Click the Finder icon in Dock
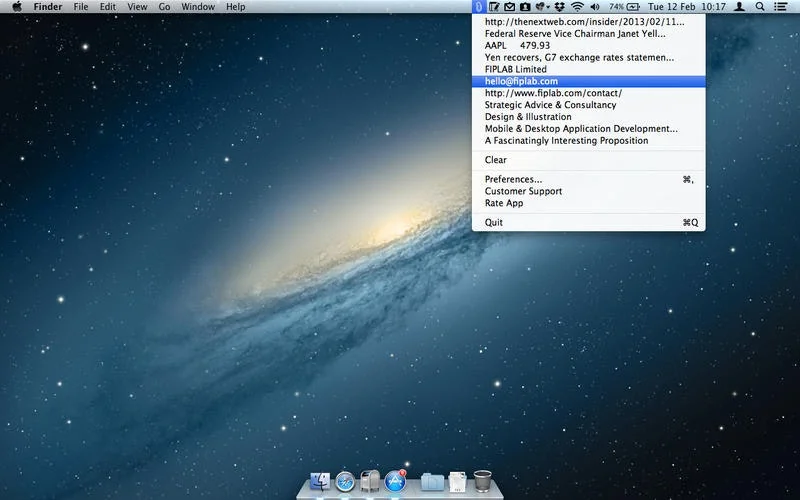The height and width of the screenshot is (500, 800). click(x=321, y=481)
